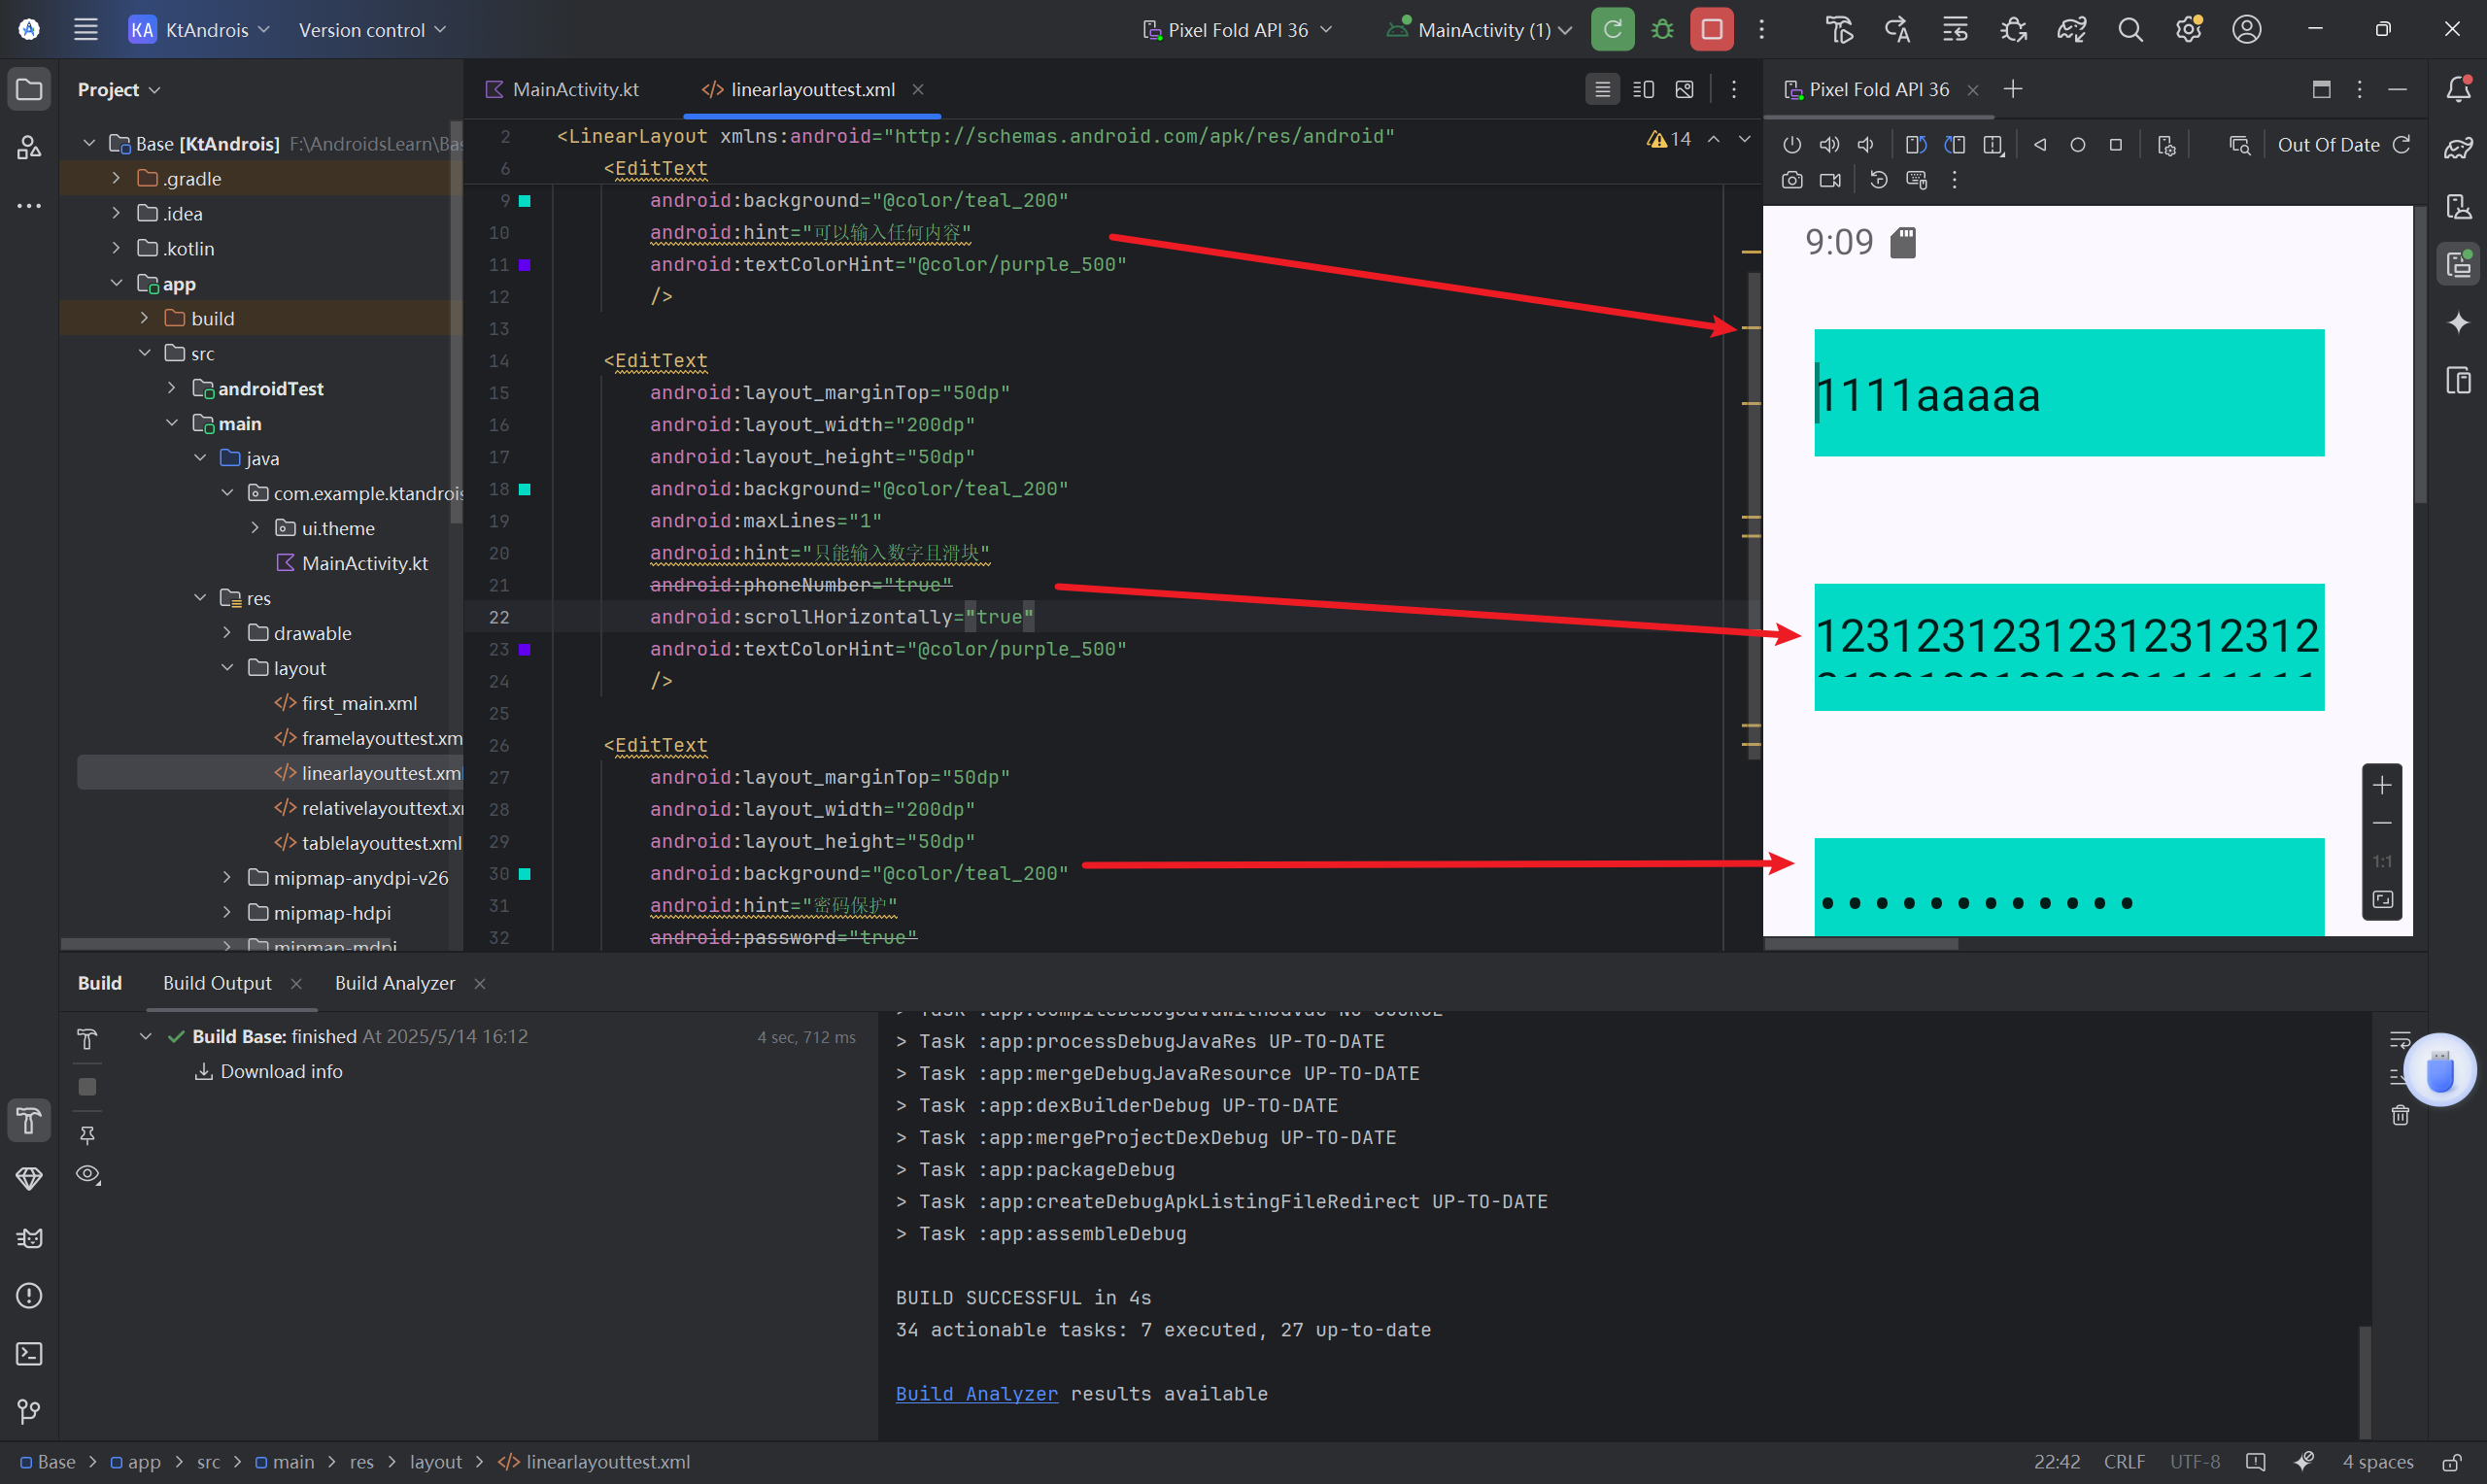2487x1484 pixels.
Task: Open the Device Manager tool window
Action: 2458,207
